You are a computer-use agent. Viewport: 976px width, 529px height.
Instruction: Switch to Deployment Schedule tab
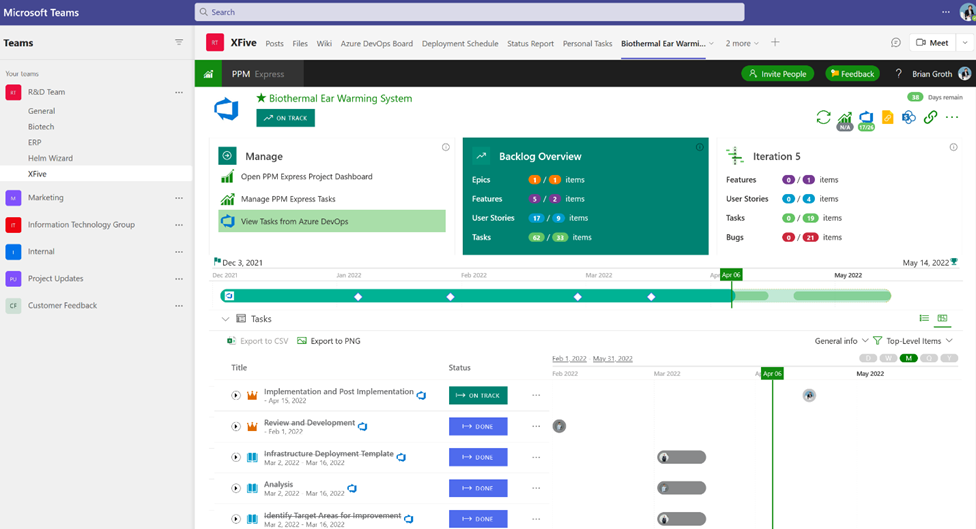pos(460,44)
